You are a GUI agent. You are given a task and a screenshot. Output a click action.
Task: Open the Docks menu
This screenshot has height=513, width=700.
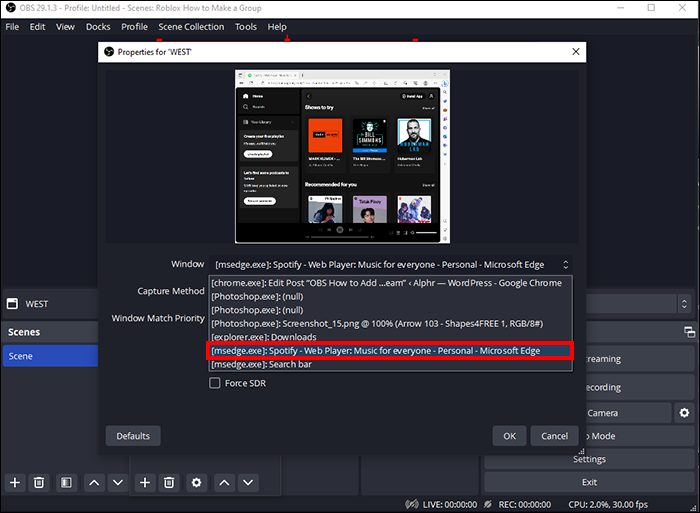[98, 27]
